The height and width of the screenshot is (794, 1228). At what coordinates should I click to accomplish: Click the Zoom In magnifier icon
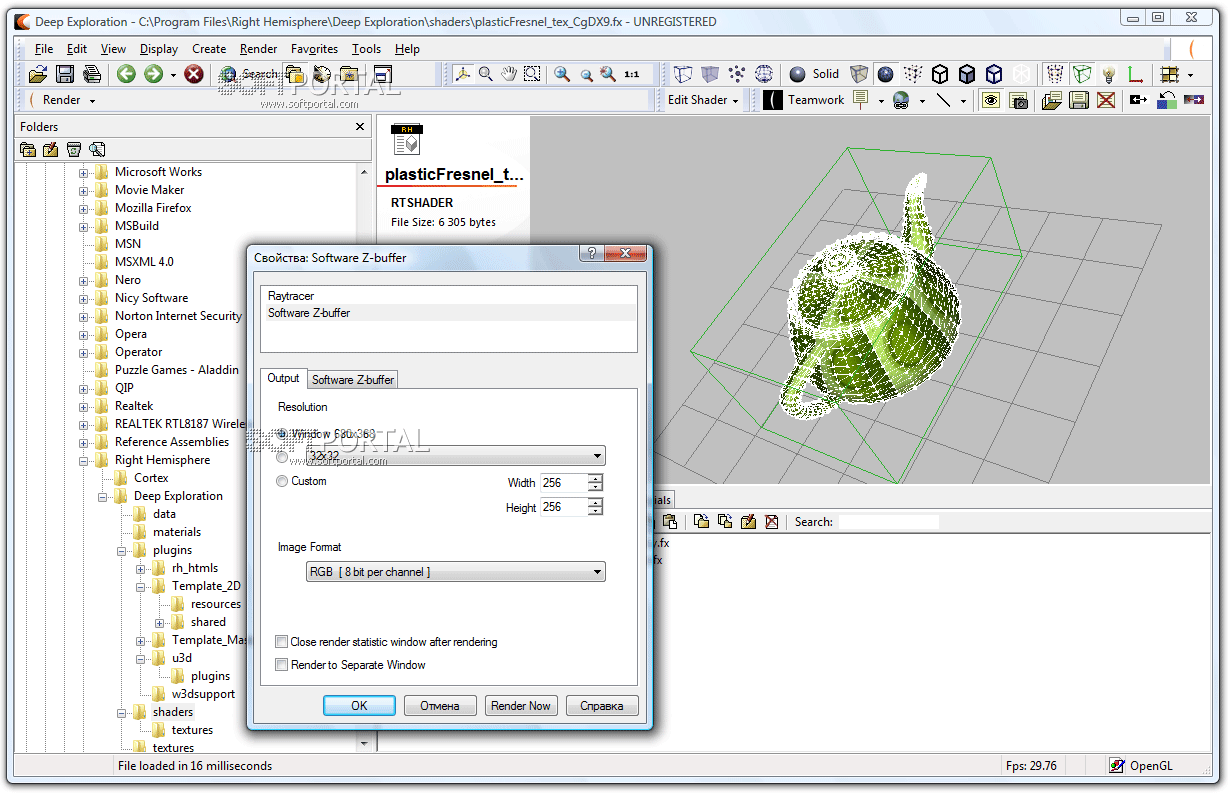562,74
